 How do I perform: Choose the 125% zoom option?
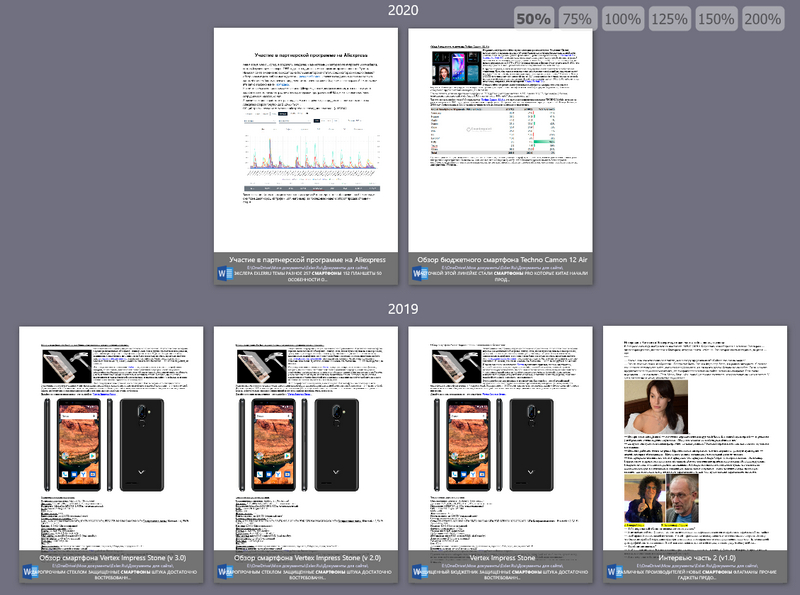click(670, 18)
